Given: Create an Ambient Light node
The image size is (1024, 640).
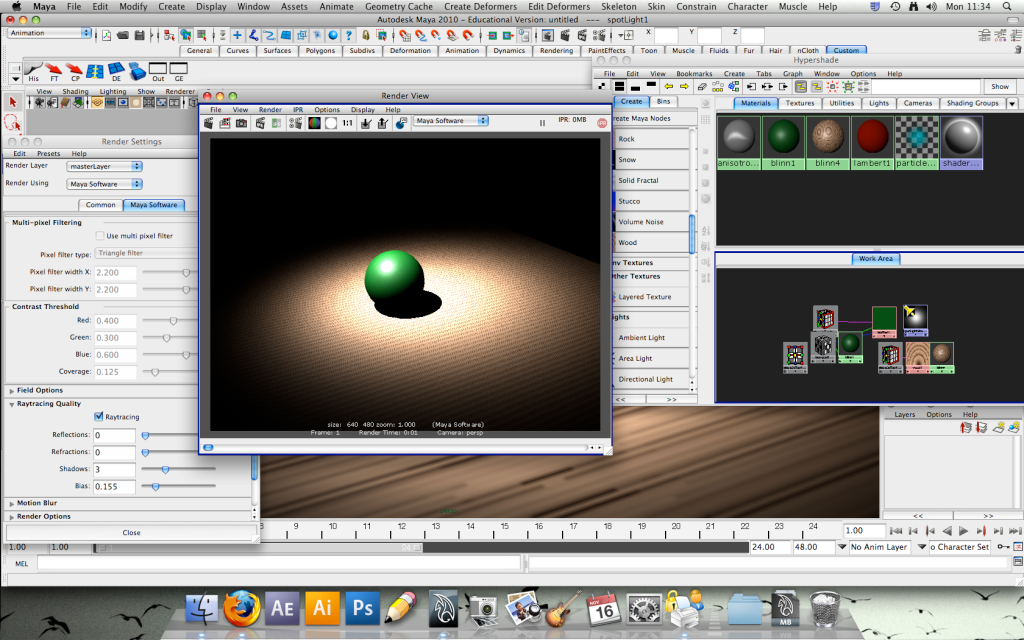Looking at the screenshot, I should point(641,338).
